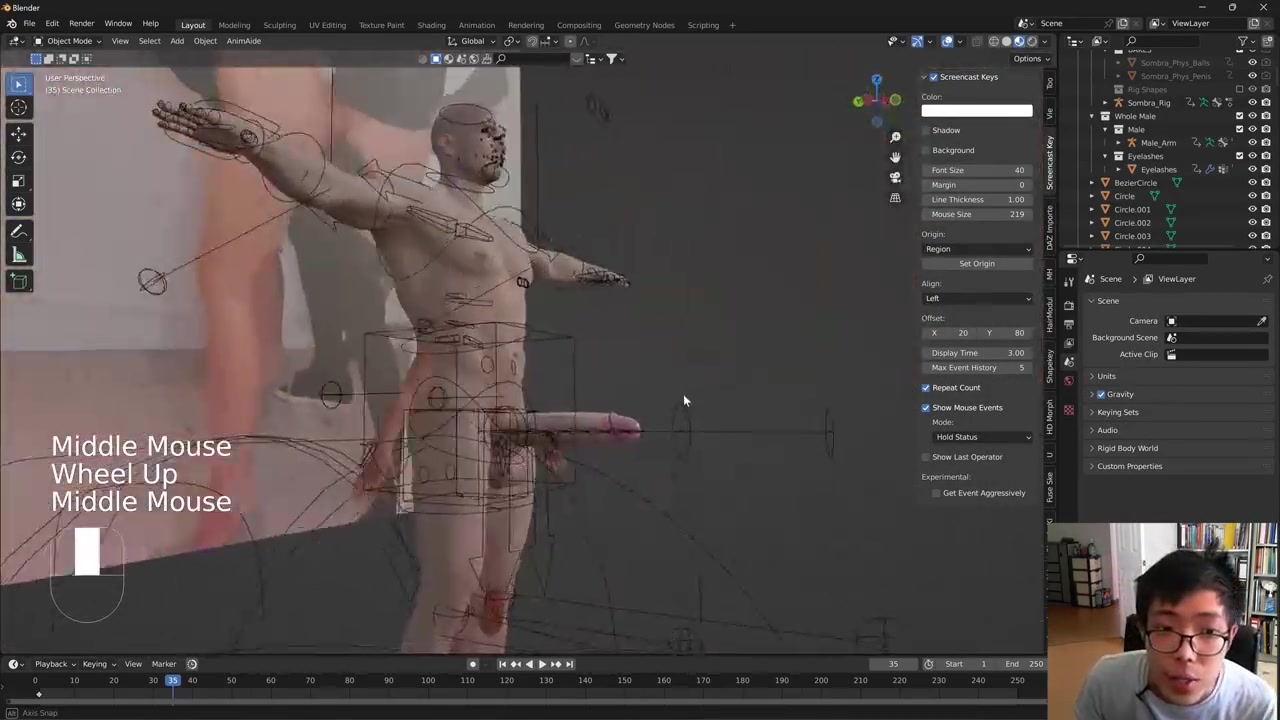Select the Move tool

tap(19, 134)
